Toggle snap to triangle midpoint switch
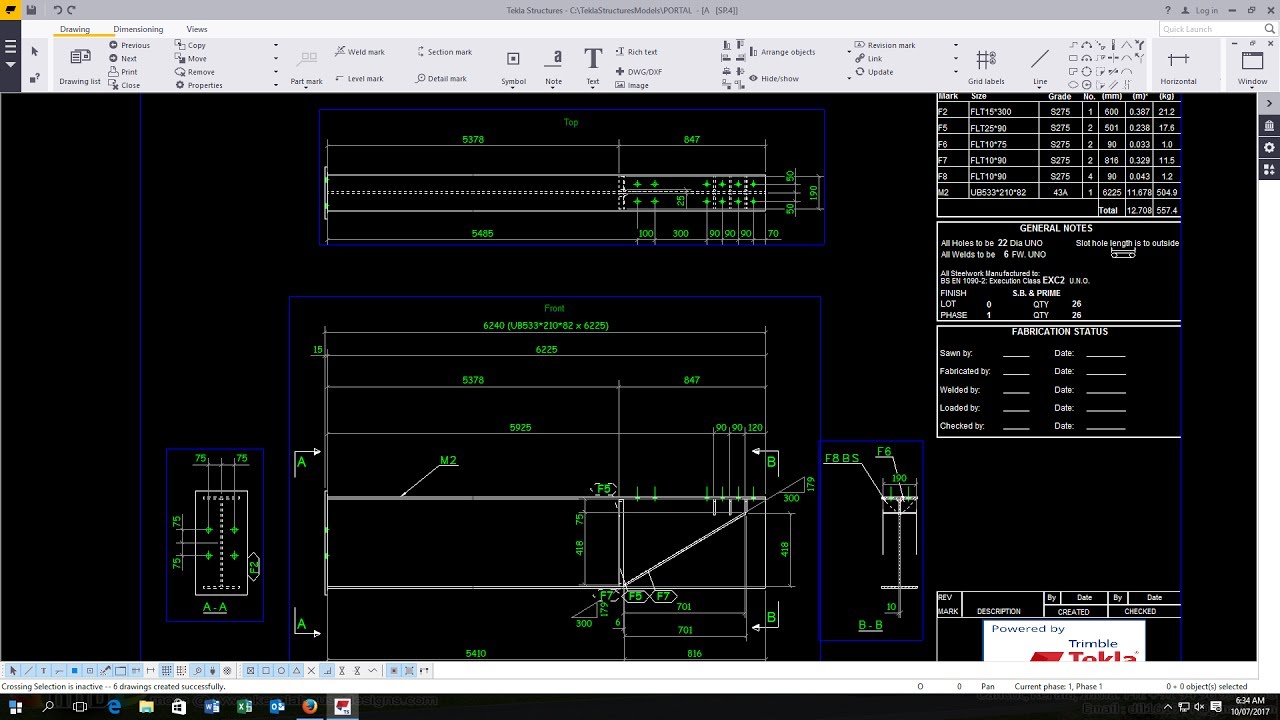 point(296,670)
